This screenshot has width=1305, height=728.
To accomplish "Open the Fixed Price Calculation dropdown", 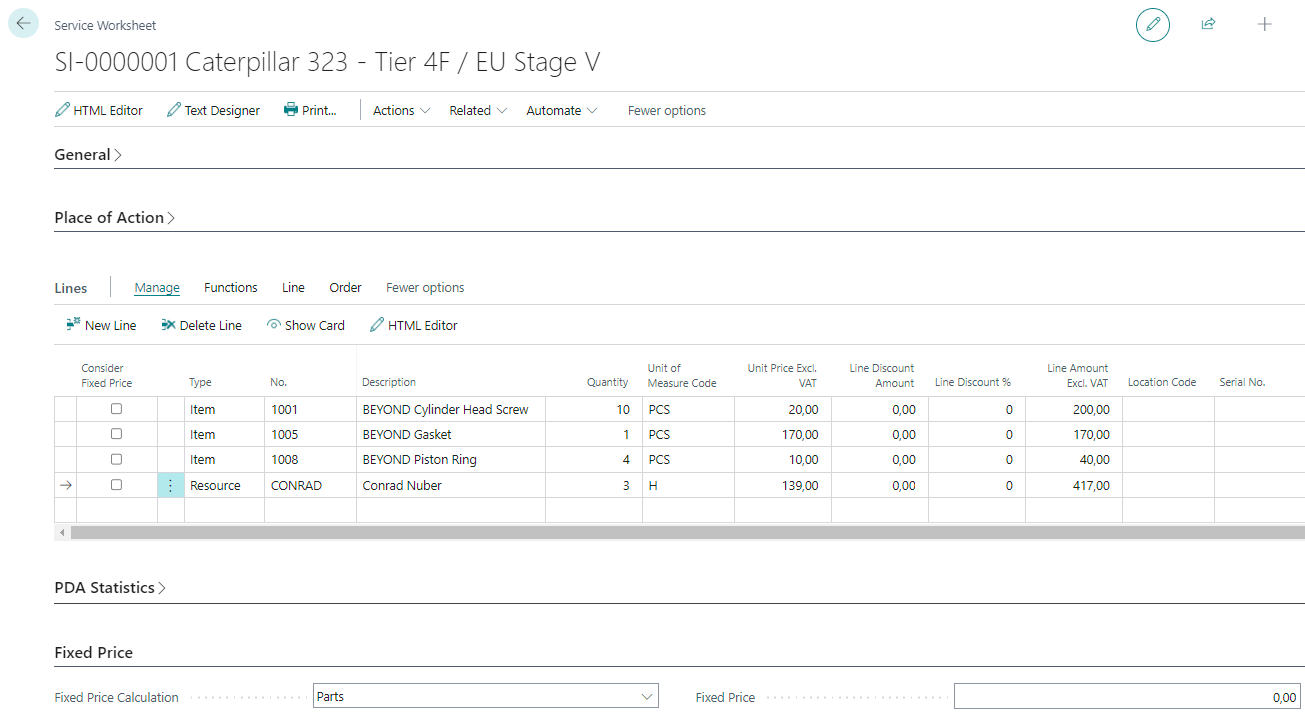I will (485, 696).
